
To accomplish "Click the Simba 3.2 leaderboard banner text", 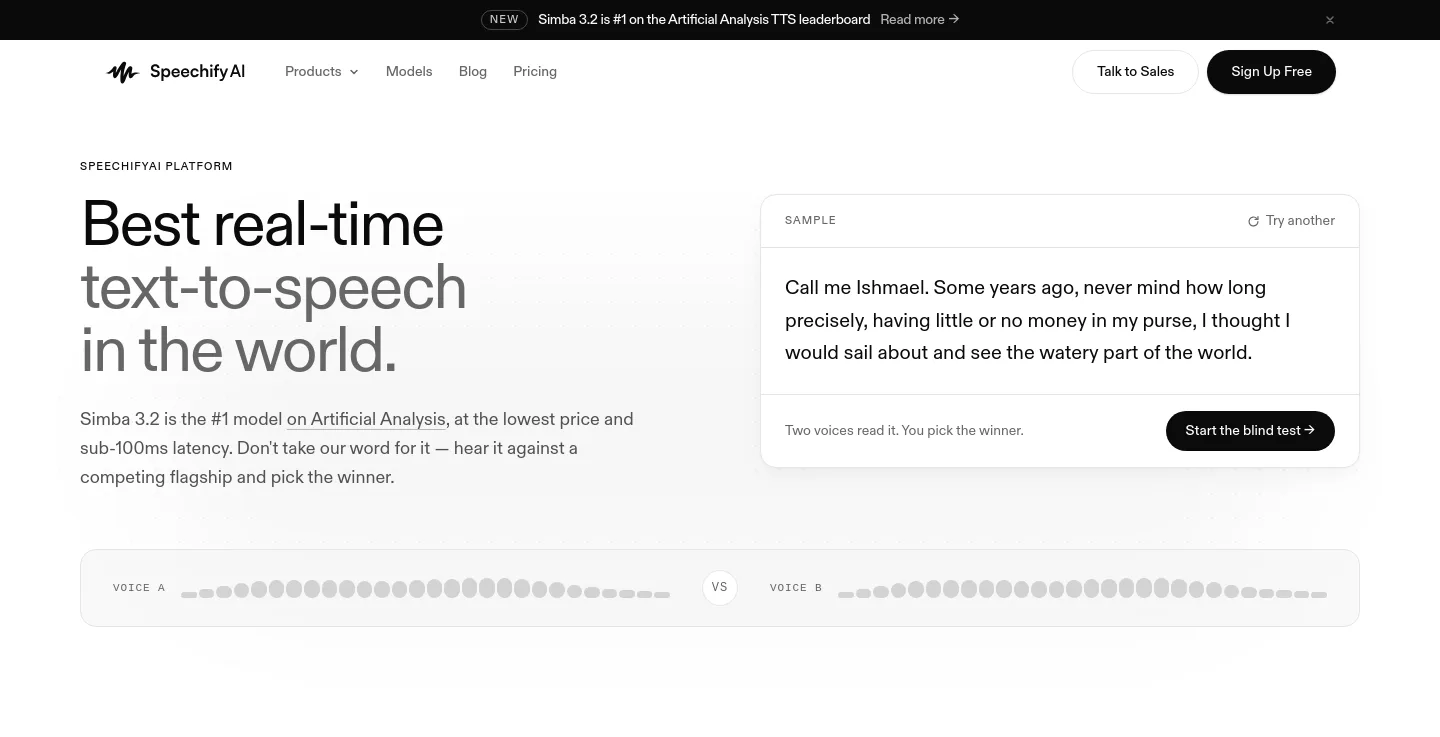I will click(x=704, y=19).
